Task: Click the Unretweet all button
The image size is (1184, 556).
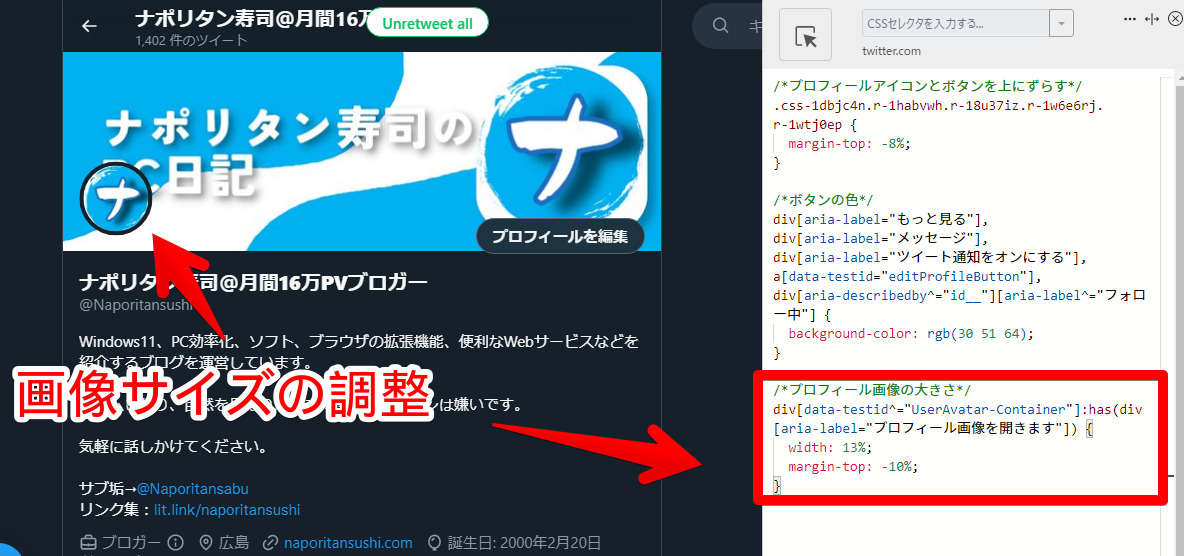Action: coord(427,23)
